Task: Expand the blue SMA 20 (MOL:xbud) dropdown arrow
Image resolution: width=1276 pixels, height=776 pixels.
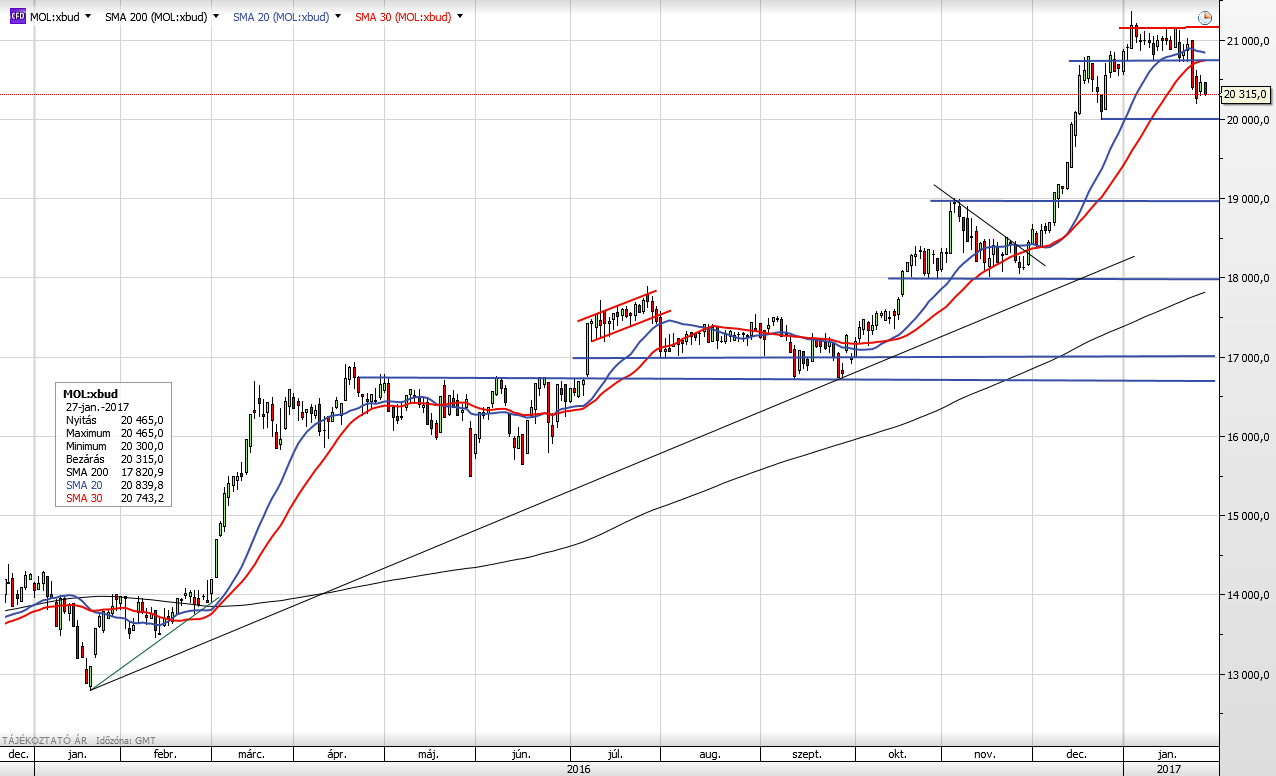Action: pyautogui.click(x=339, y=17)
